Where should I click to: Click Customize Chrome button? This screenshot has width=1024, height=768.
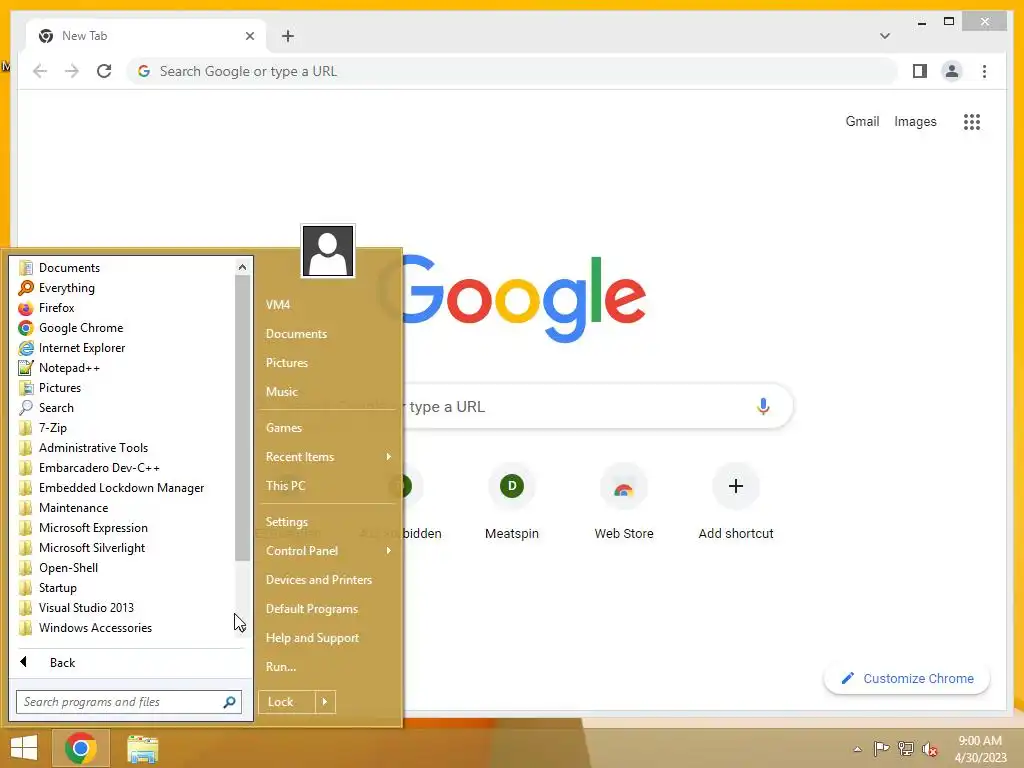pyautogui.click(x=906, y=679)
